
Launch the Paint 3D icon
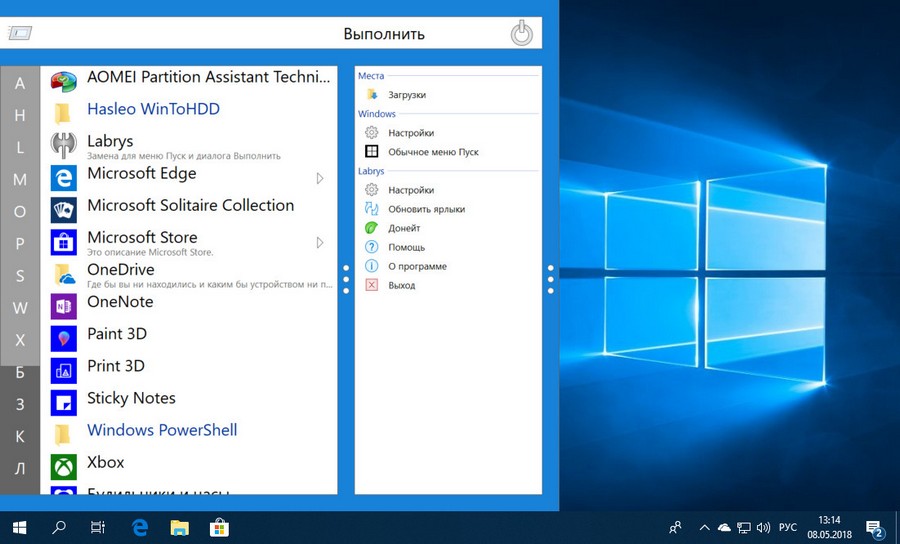click(x=63, y=339)
